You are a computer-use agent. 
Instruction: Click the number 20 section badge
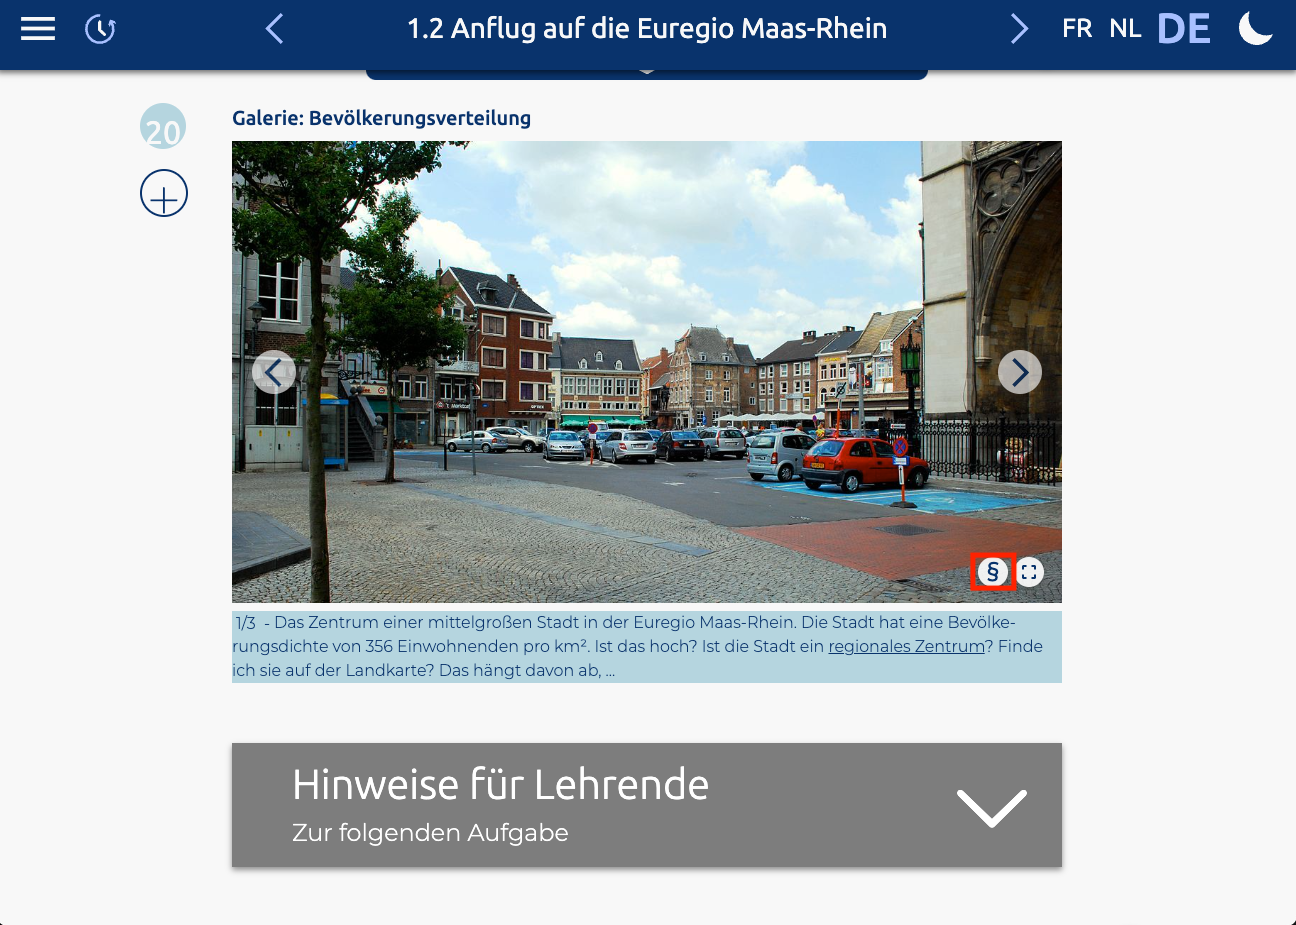click(163, 127)
